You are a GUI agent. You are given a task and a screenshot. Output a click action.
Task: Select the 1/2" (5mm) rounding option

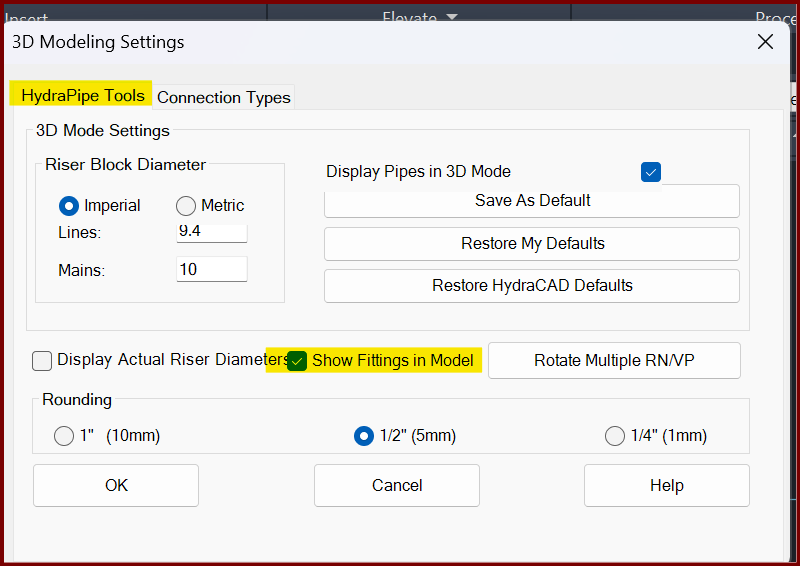tap(364, 436)
